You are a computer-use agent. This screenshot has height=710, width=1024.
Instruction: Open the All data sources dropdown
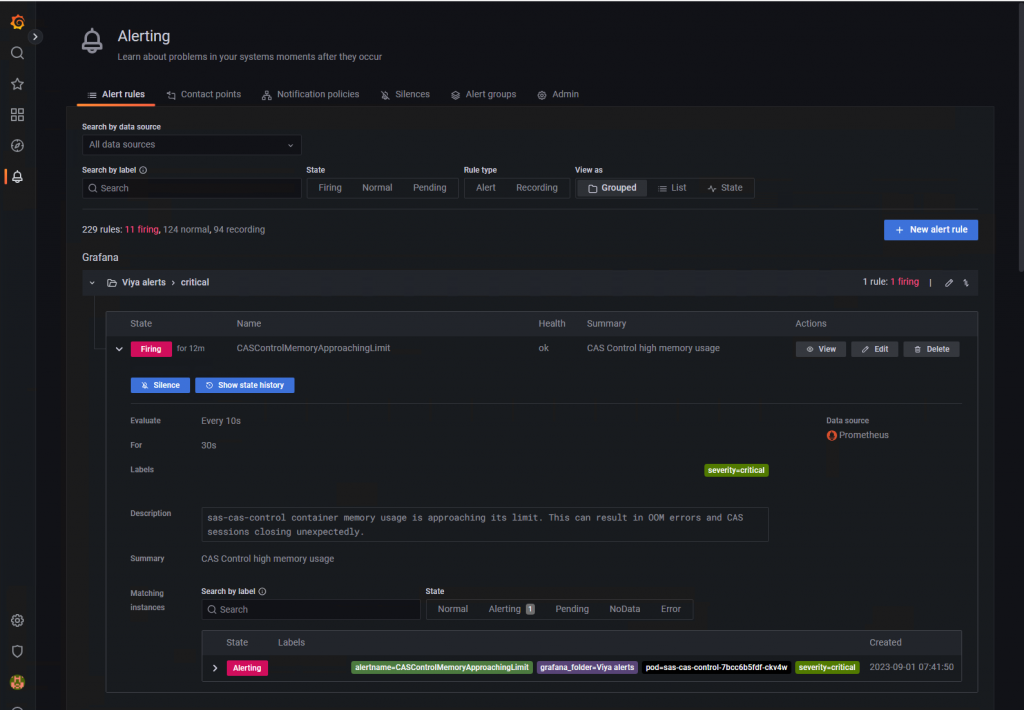[190, 145]
